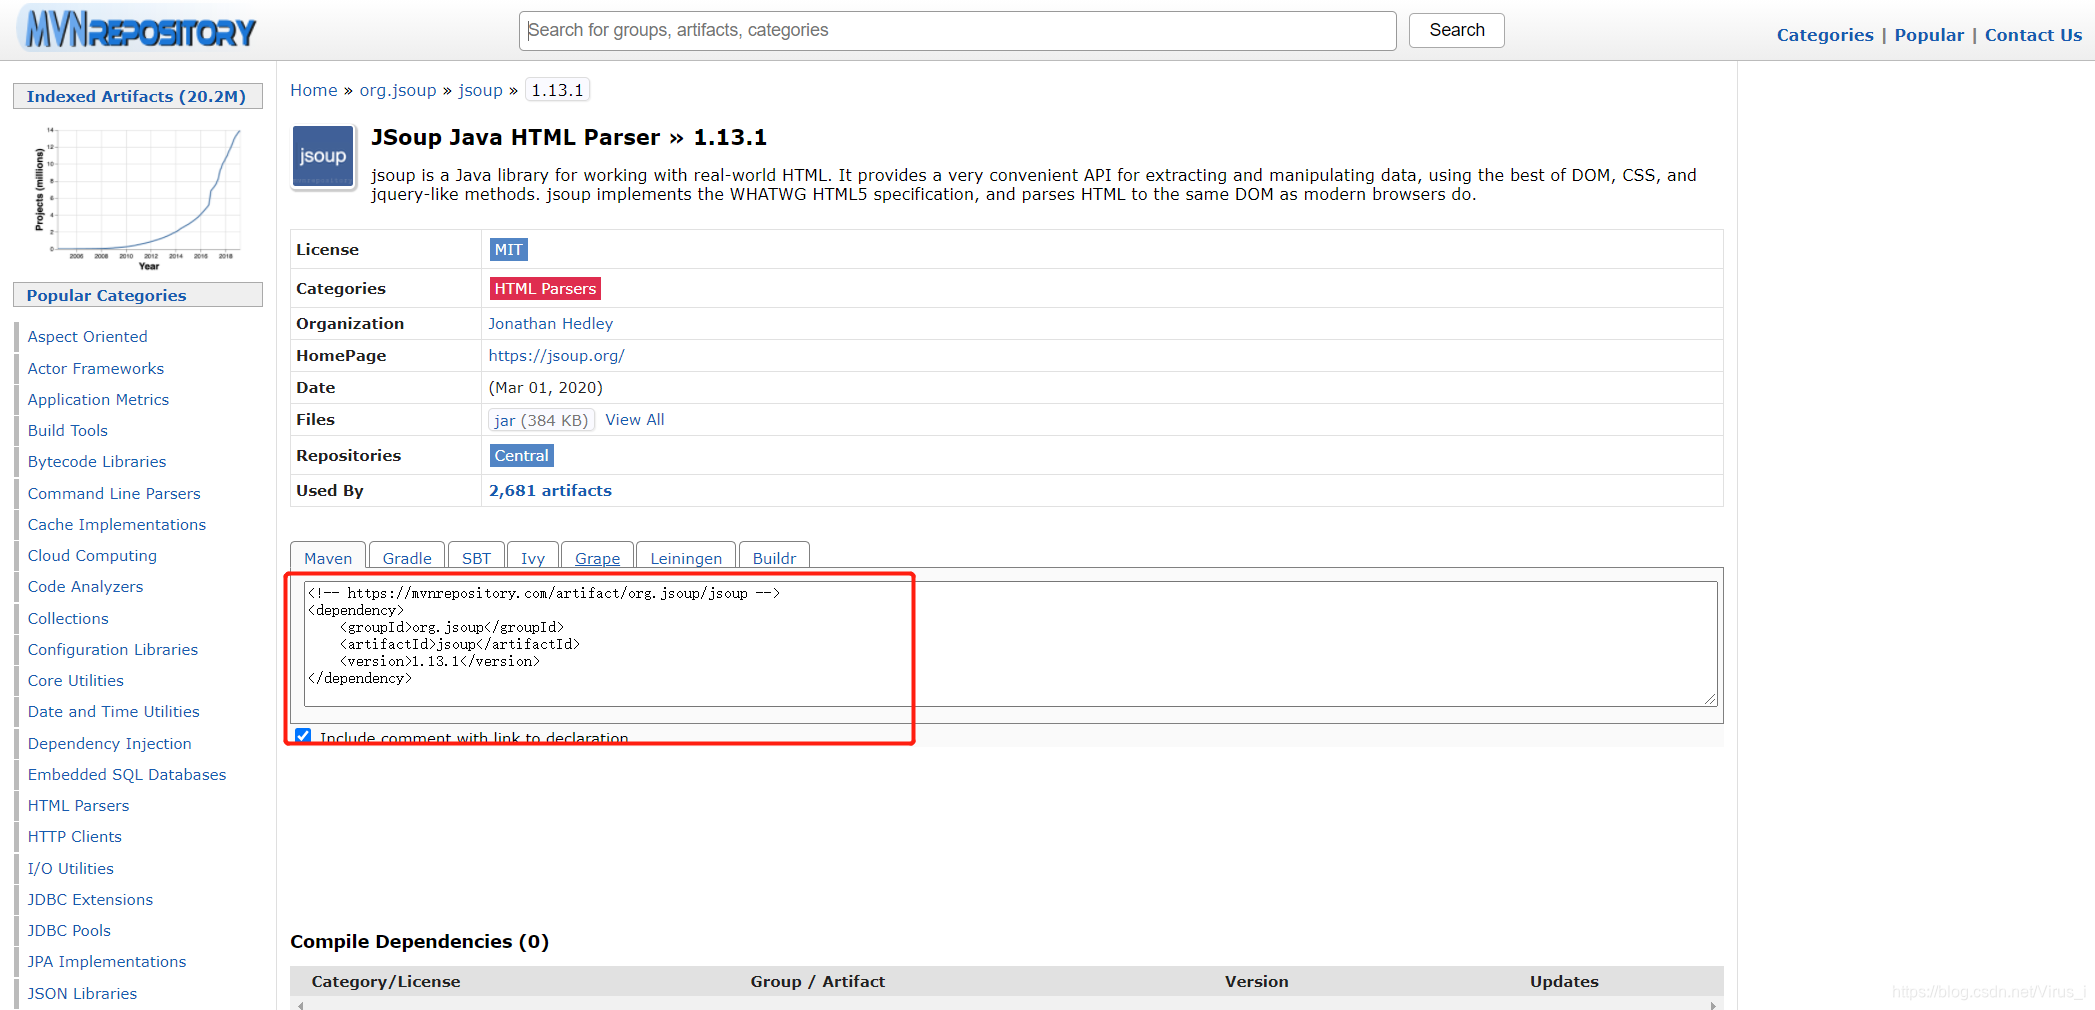Open Dependency Injection category

[110, 744]
